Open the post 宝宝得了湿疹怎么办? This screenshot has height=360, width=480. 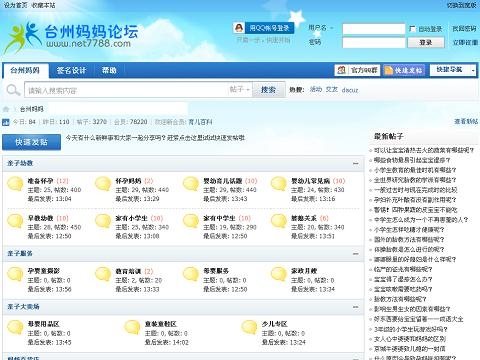tap(403, 279)
